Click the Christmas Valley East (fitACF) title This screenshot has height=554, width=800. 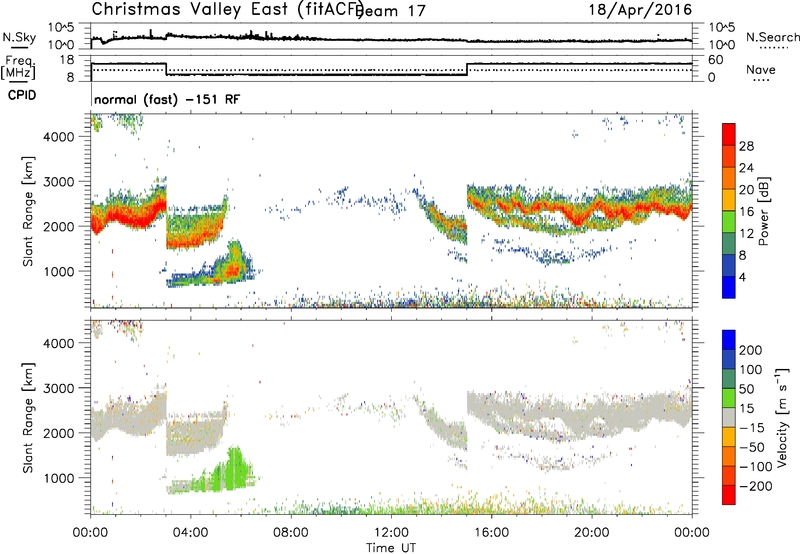click(227, 9)
